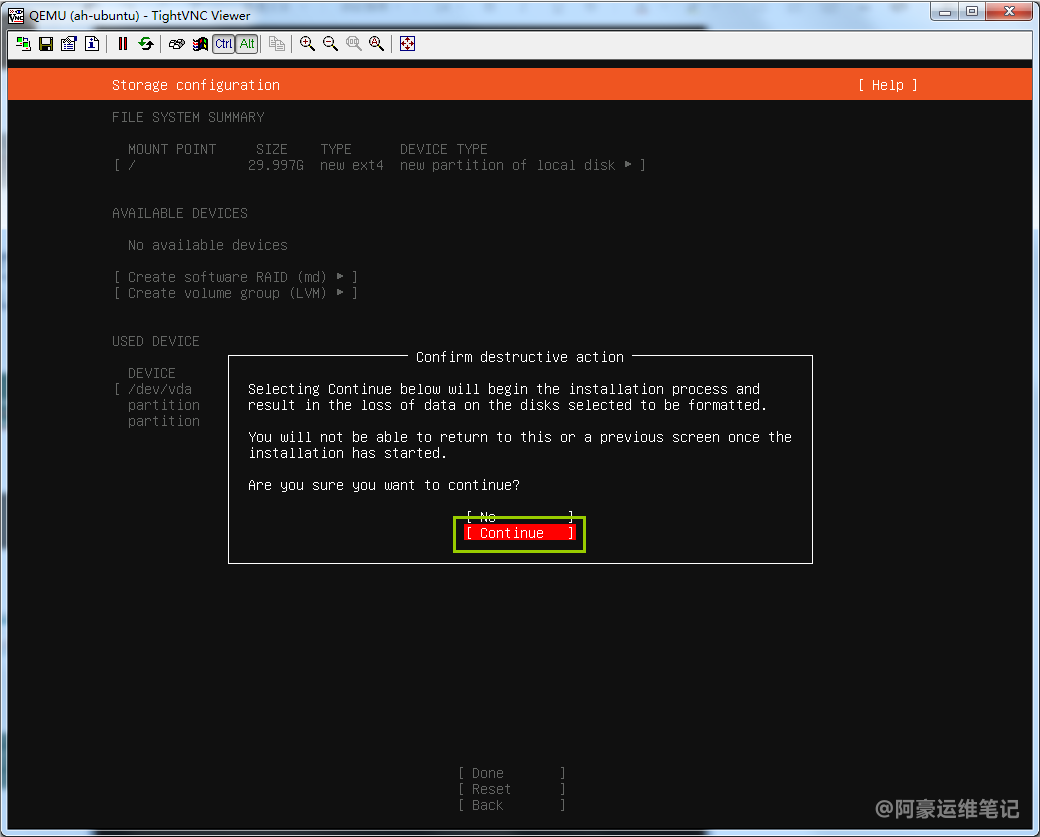Show connection info via the 'i' icon
1040x837 pixels.
(x=92, y=44)
